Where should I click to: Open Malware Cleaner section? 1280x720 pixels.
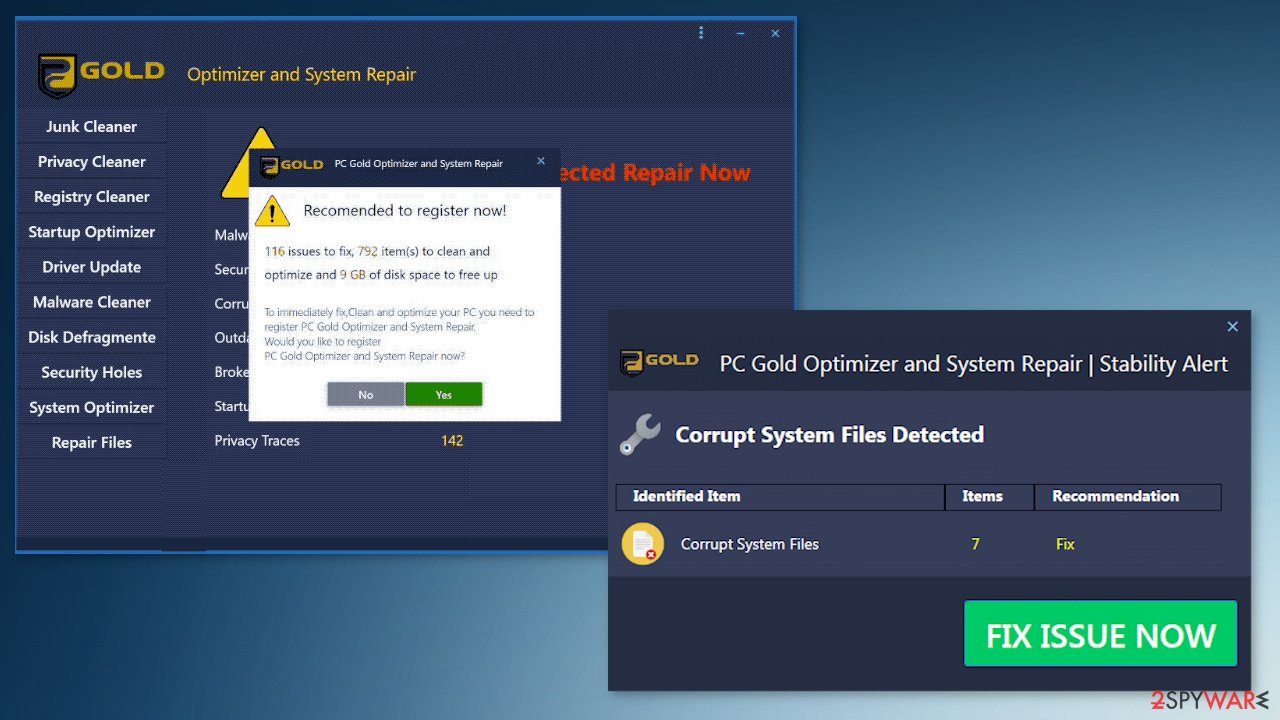point(91,302)
